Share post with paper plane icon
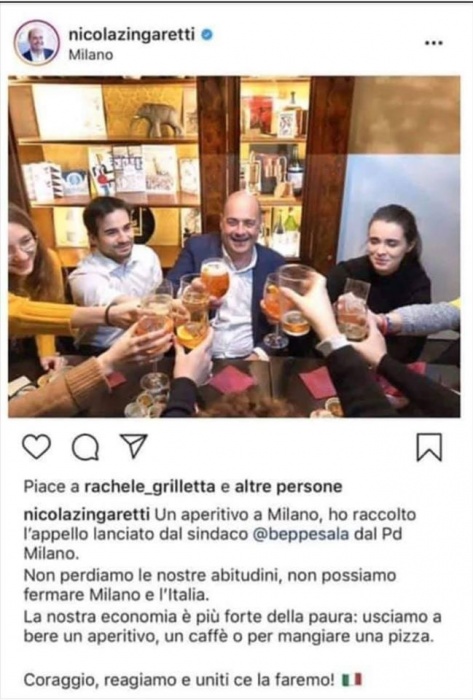The height and width of the screenshot is (700, 473). 133,445
